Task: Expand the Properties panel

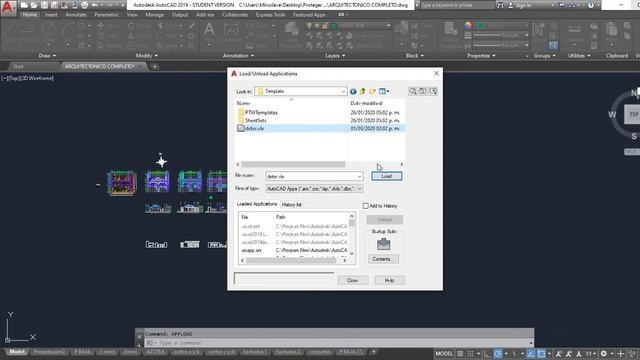Action: (481, 56)
